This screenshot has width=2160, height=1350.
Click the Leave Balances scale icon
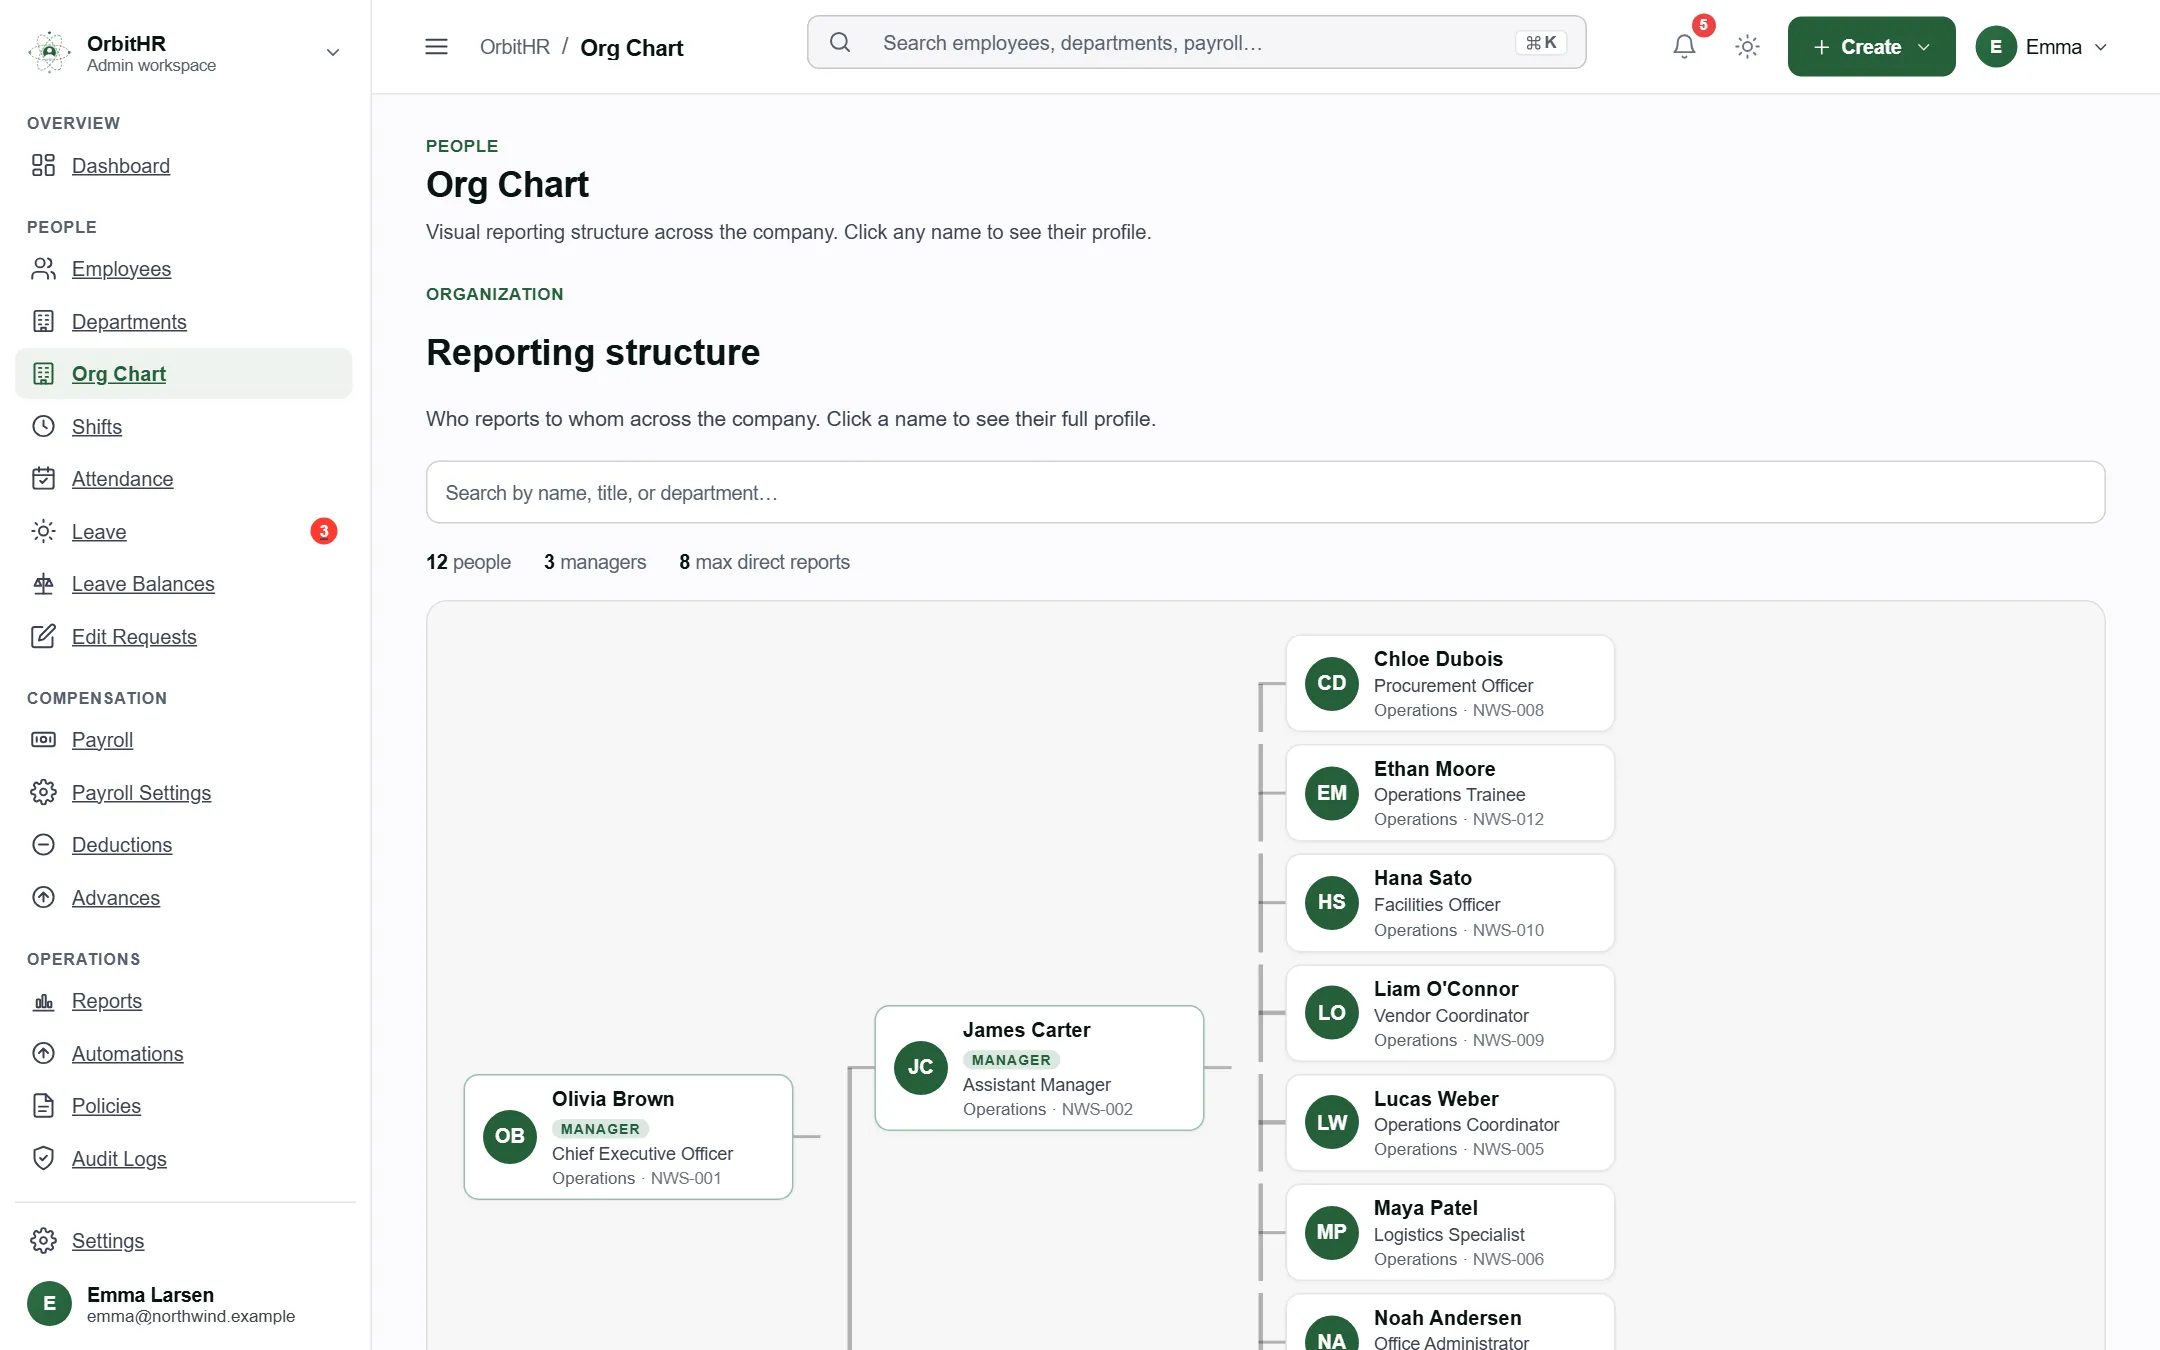[x=43, y=584]
